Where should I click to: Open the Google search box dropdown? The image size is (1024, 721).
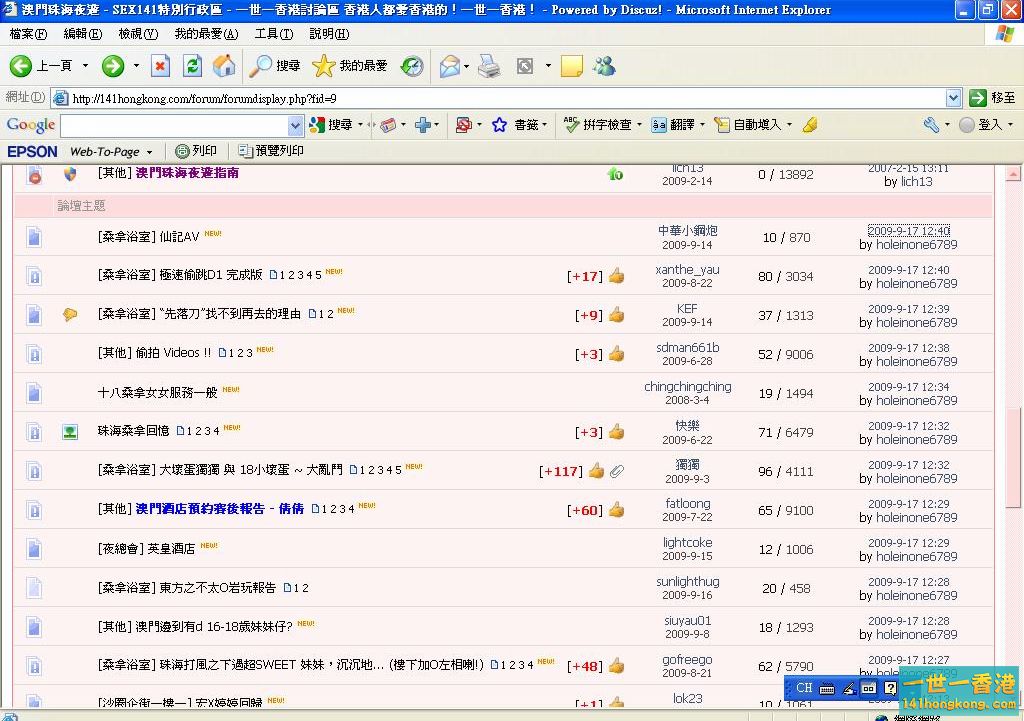click(x=295, y=125)
